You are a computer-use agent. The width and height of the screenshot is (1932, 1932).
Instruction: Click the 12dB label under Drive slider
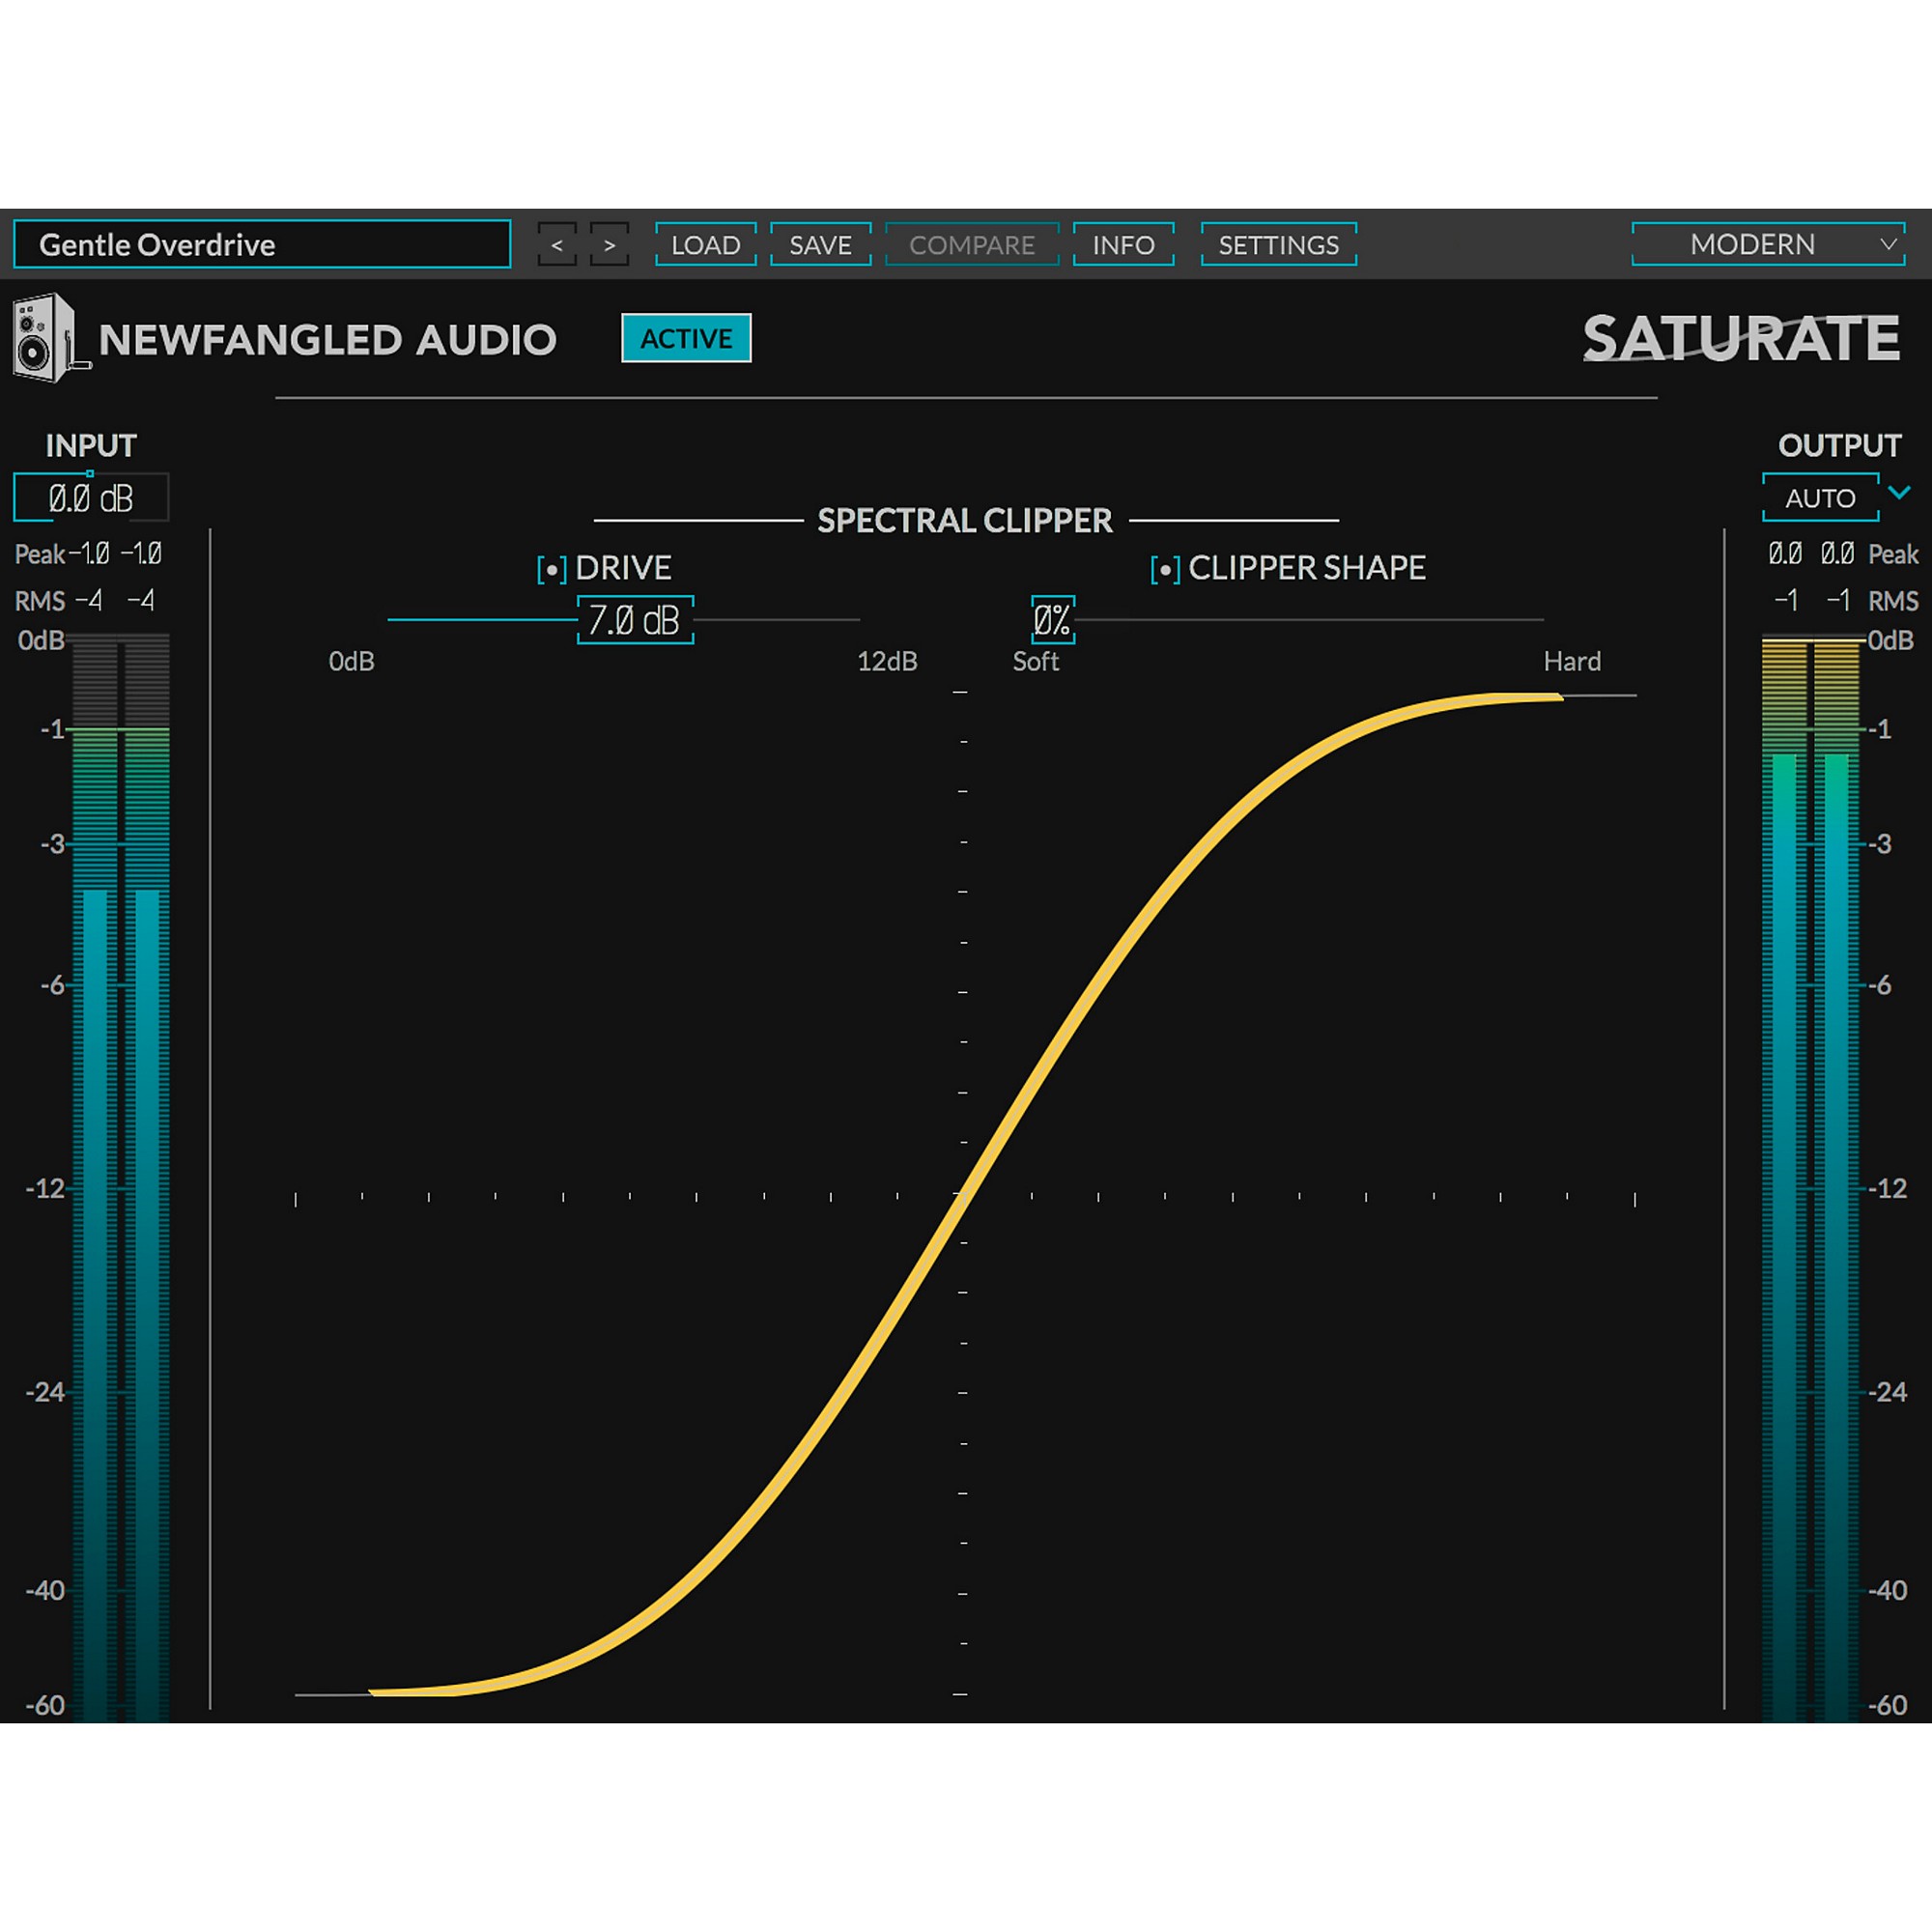(887, 661)
